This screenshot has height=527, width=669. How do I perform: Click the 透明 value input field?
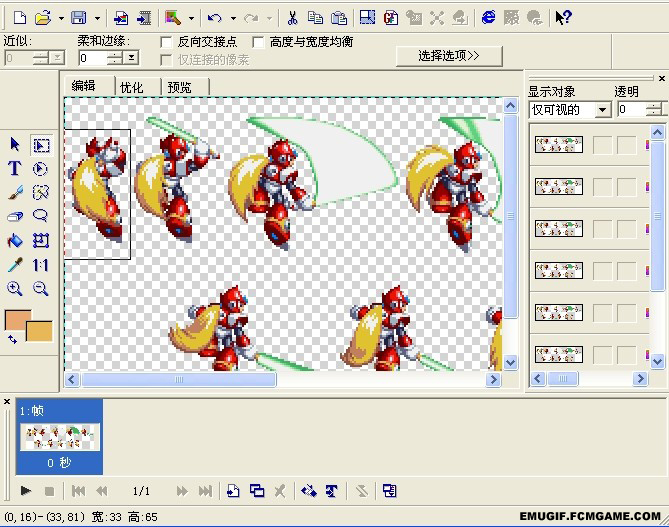click(x=631, y=110)
